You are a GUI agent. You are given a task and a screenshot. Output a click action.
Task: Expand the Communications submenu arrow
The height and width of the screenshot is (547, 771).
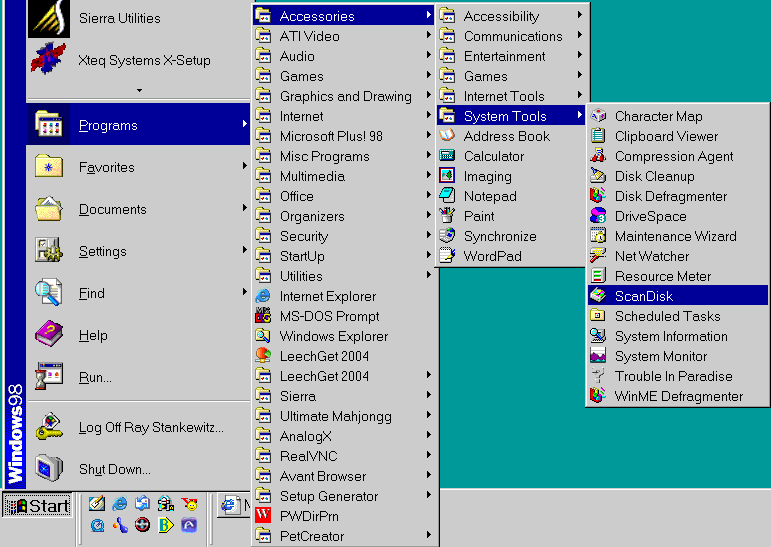[580, 35]
